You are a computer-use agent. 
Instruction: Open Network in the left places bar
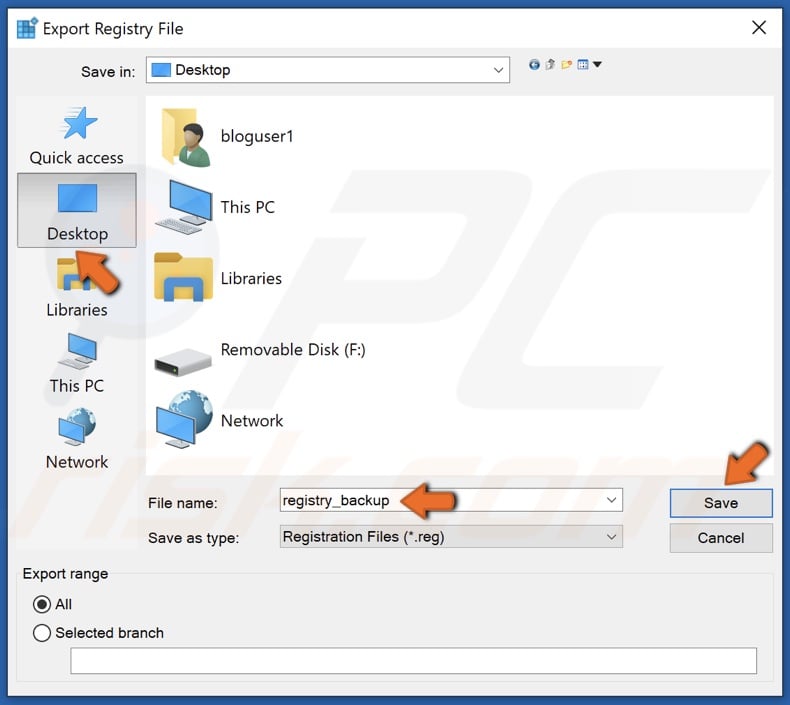[77, 439]
